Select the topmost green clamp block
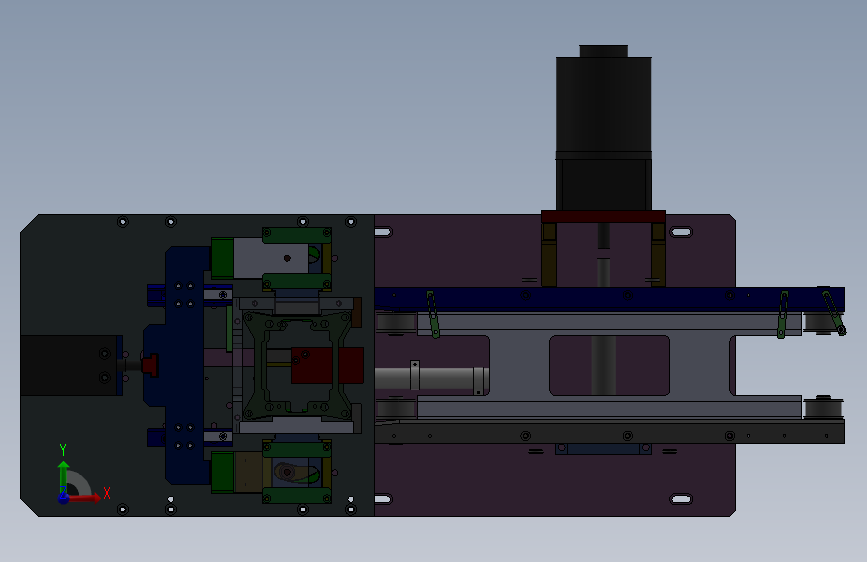Screen dimensions: 867x562 [x=297, y=235]
